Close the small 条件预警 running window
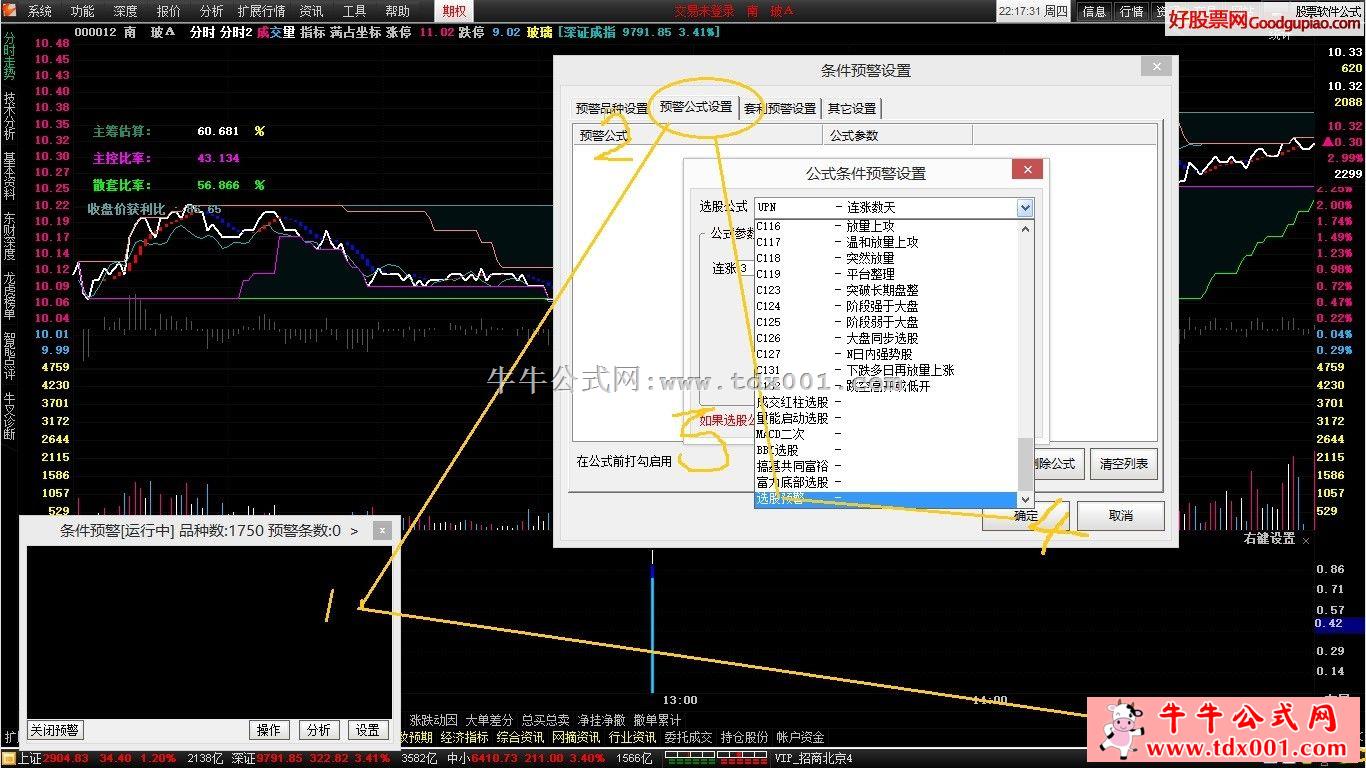 coord(381,531)
